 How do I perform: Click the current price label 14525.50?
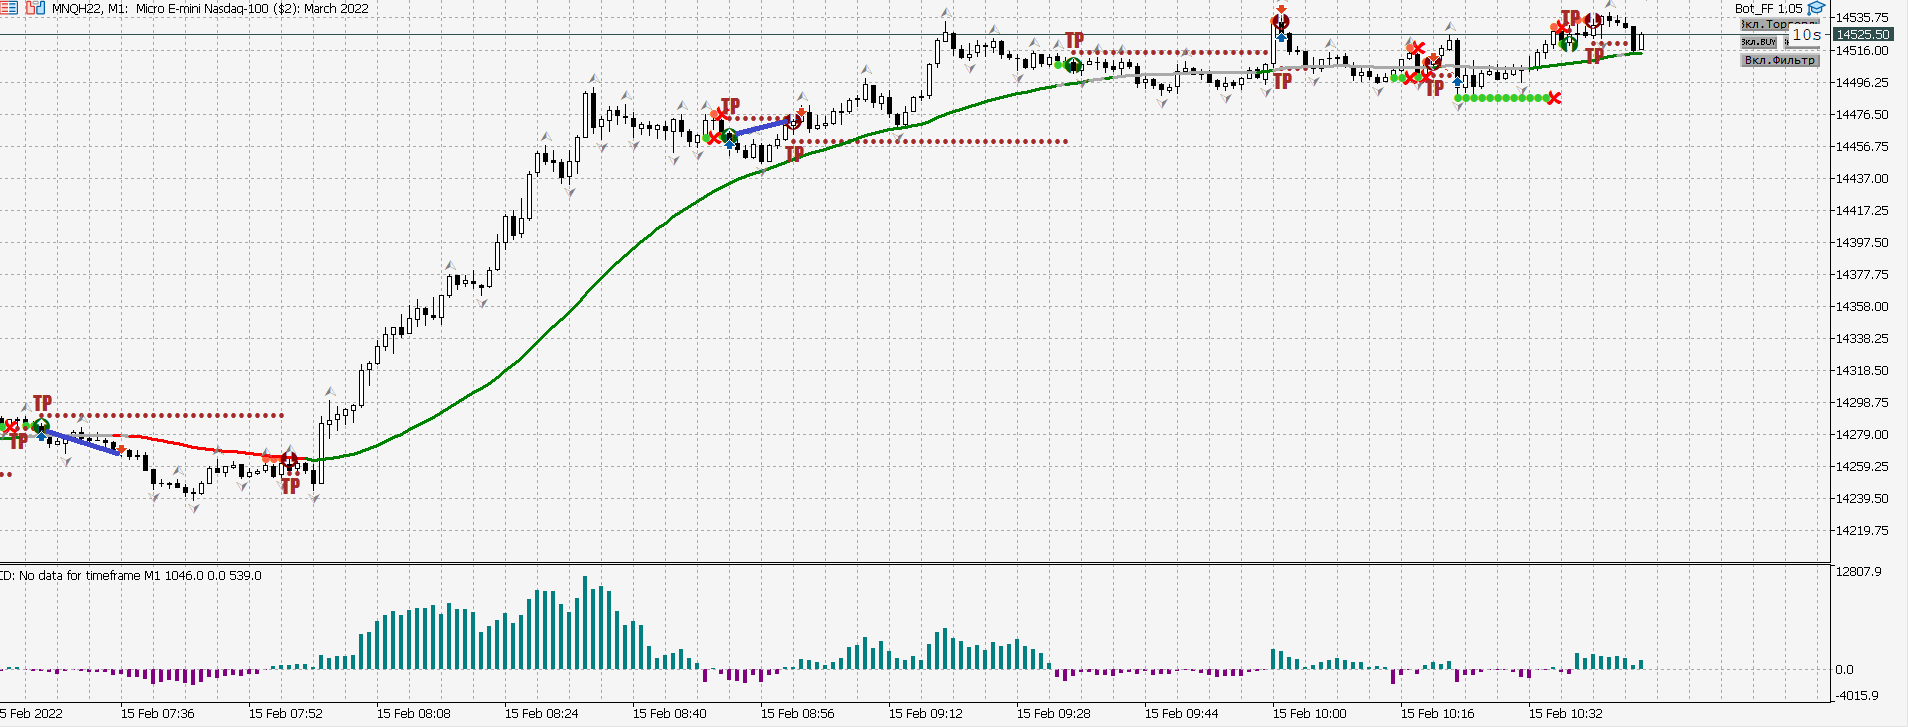coord(1863,34)
